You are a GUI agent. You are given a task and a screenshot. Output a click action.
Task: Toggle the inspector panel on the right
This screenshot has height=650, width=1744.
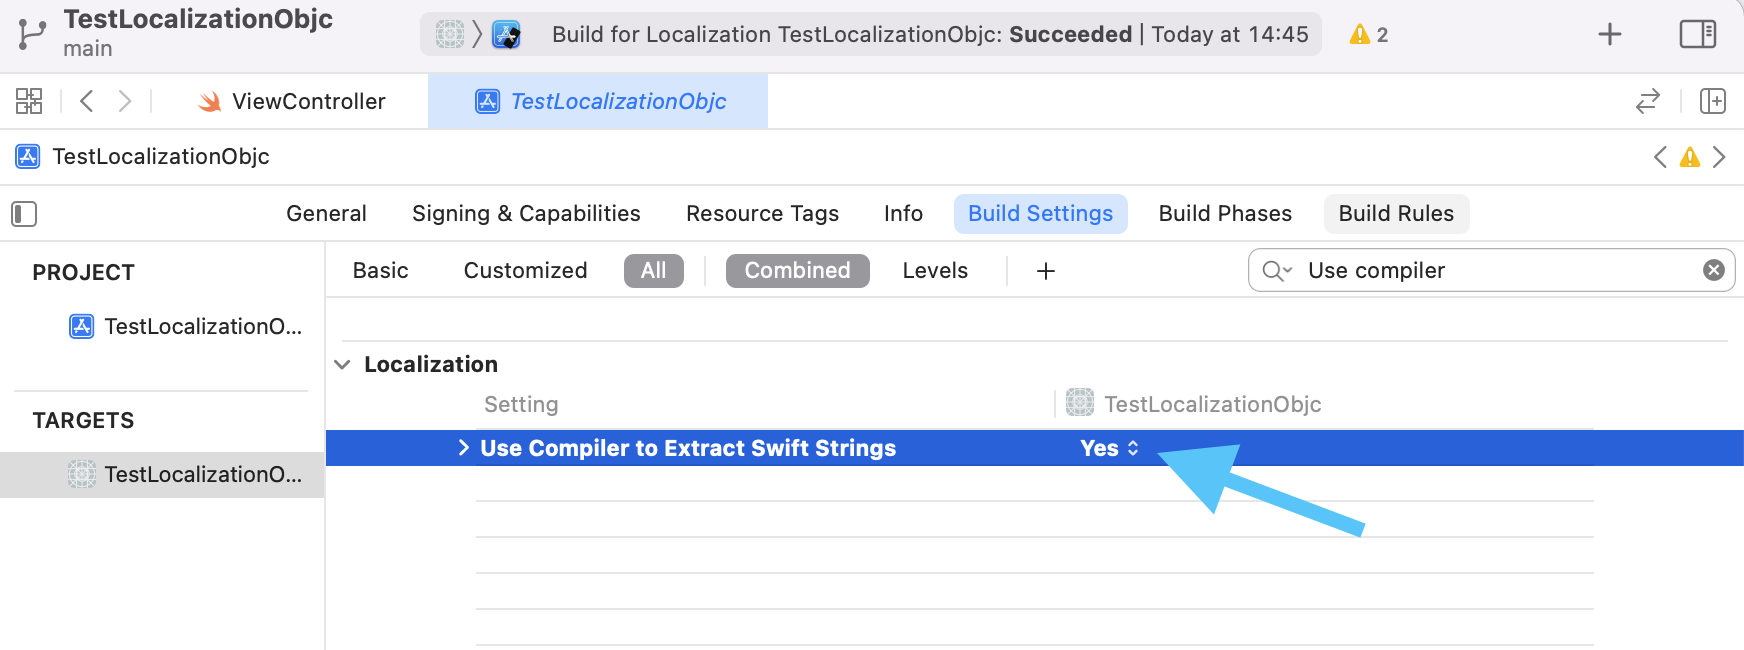pos(1698,34)
